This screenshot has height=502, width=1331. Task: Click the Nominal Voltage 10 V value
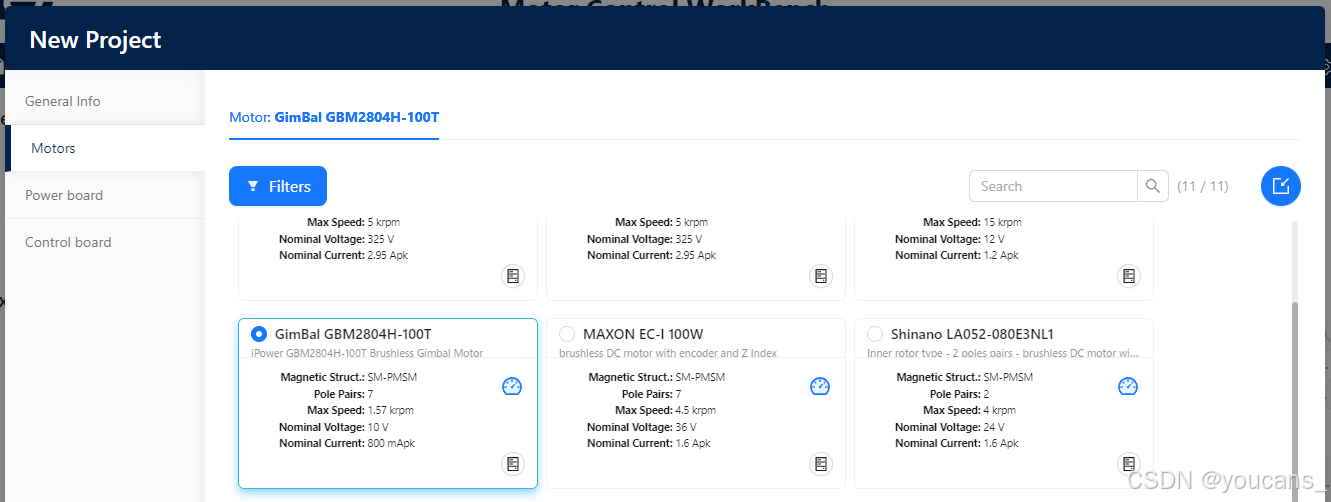click(x=378, y=427)
